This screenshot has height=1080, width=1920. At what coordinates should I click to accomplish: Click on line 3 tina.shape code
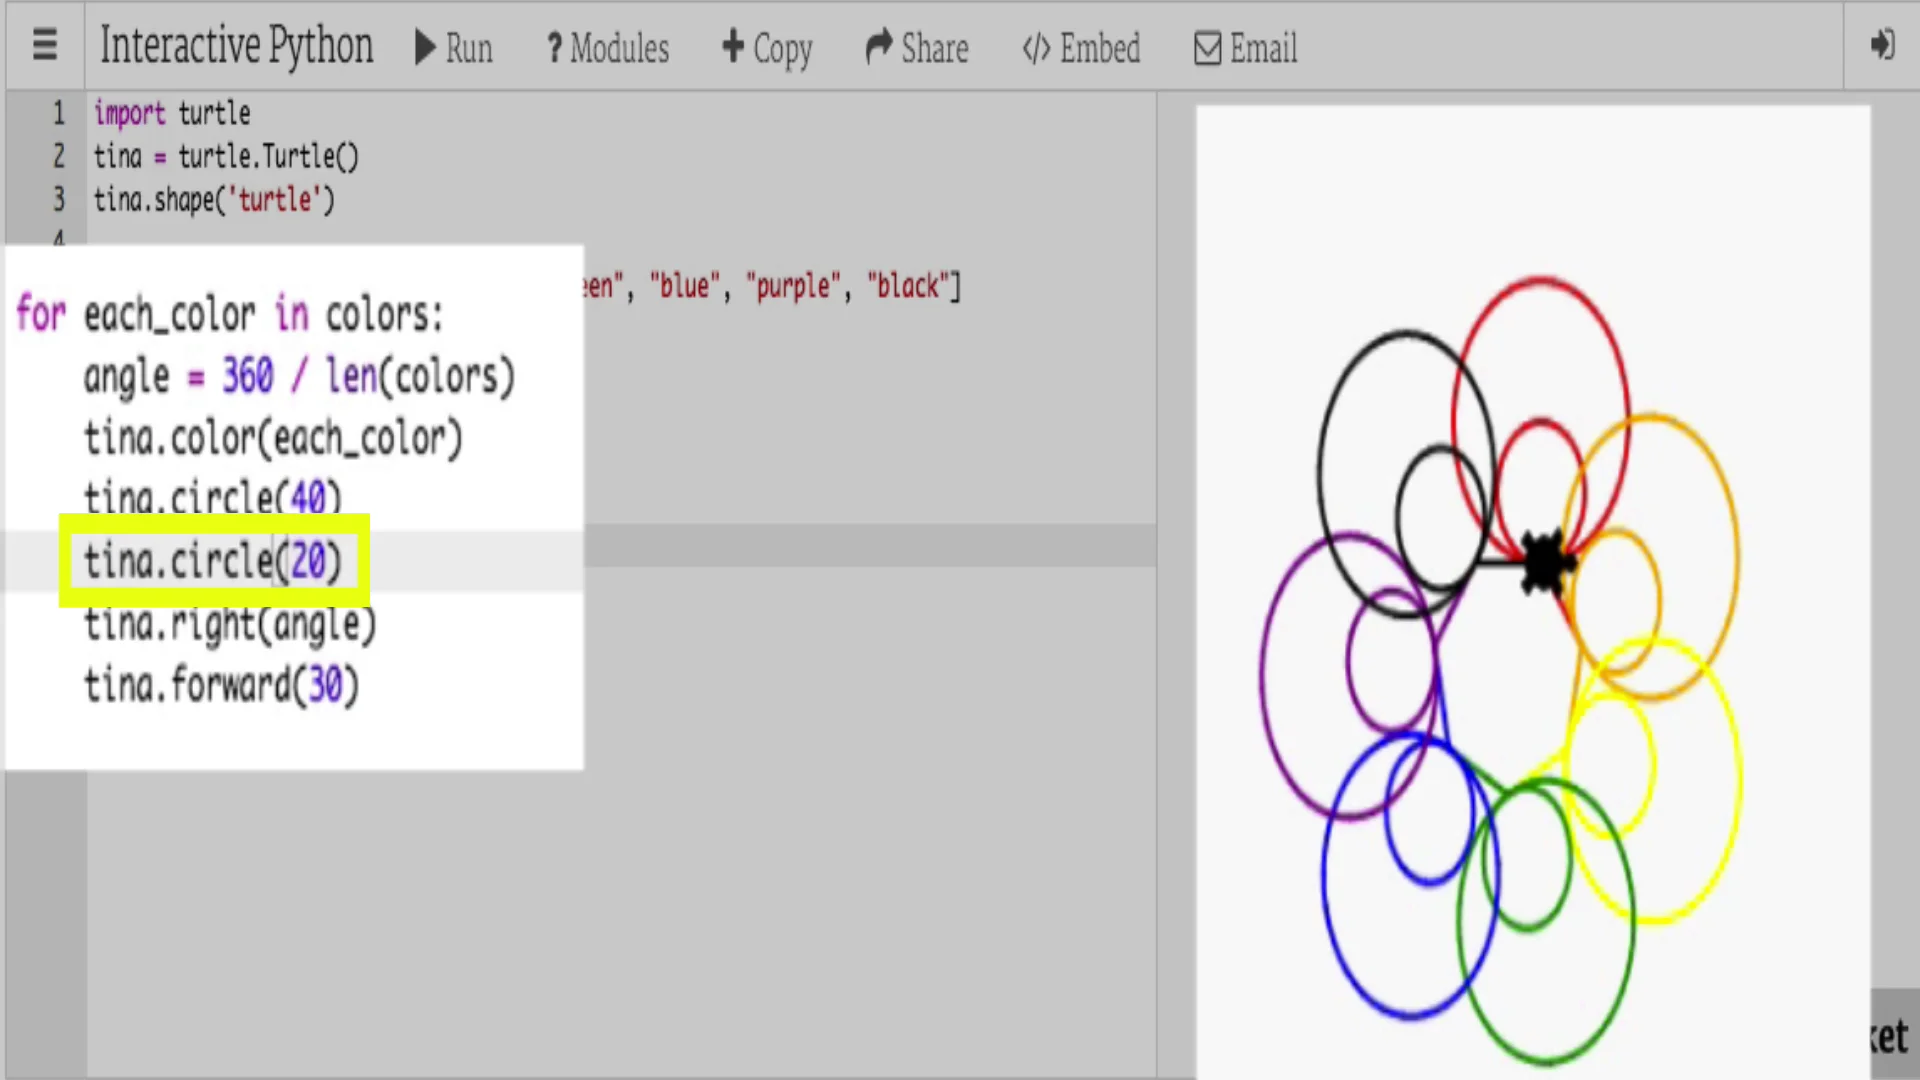[213, 200]
